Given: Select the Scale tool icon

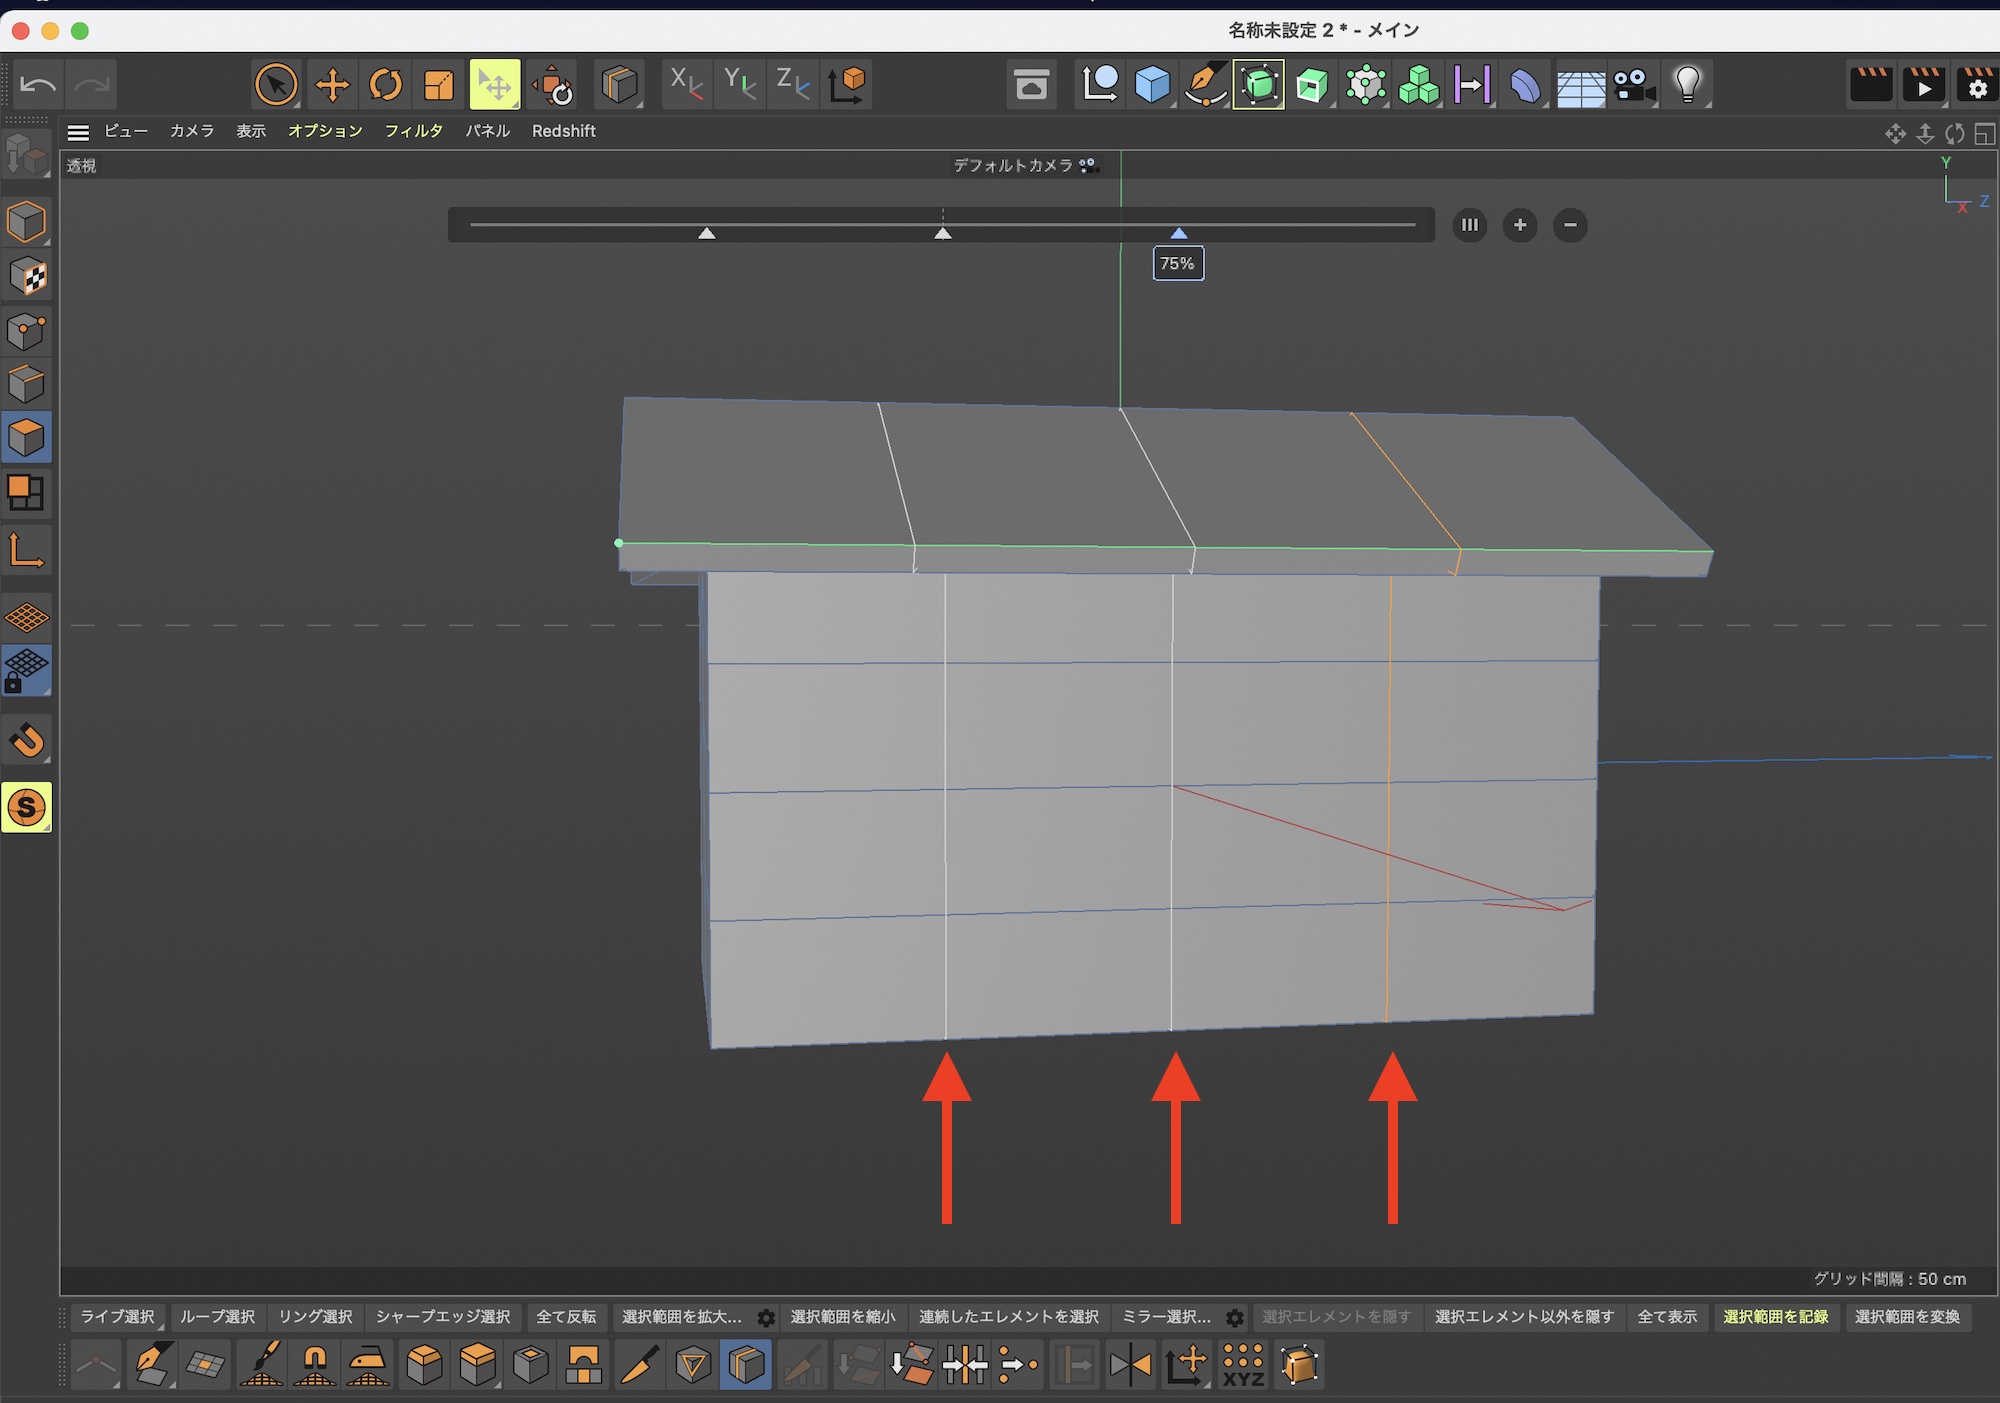Looking at the screenshot, I should 438,85.
